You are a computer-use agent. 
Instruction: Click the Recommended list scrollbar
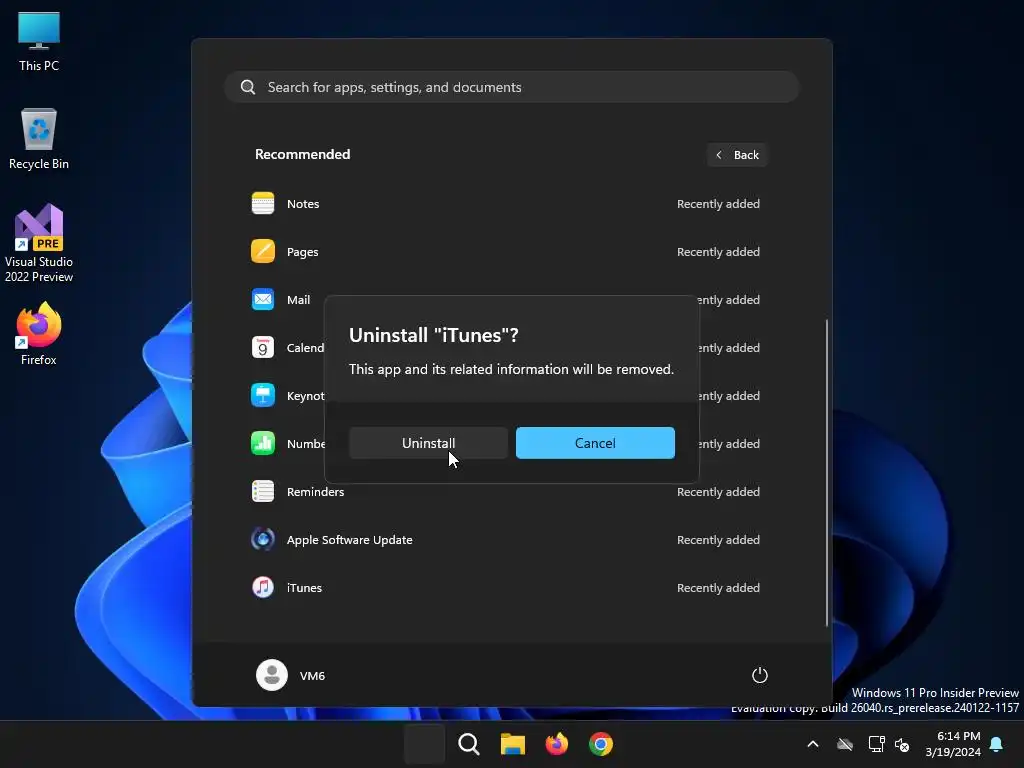(827, 473)
